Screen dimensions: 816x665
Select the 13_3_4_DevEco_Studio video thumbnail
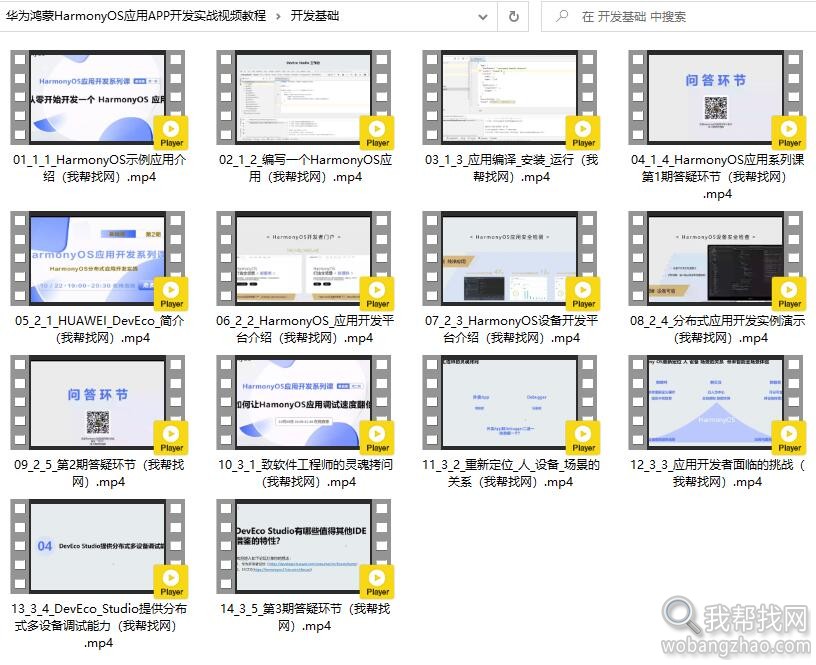click(97, 546)
